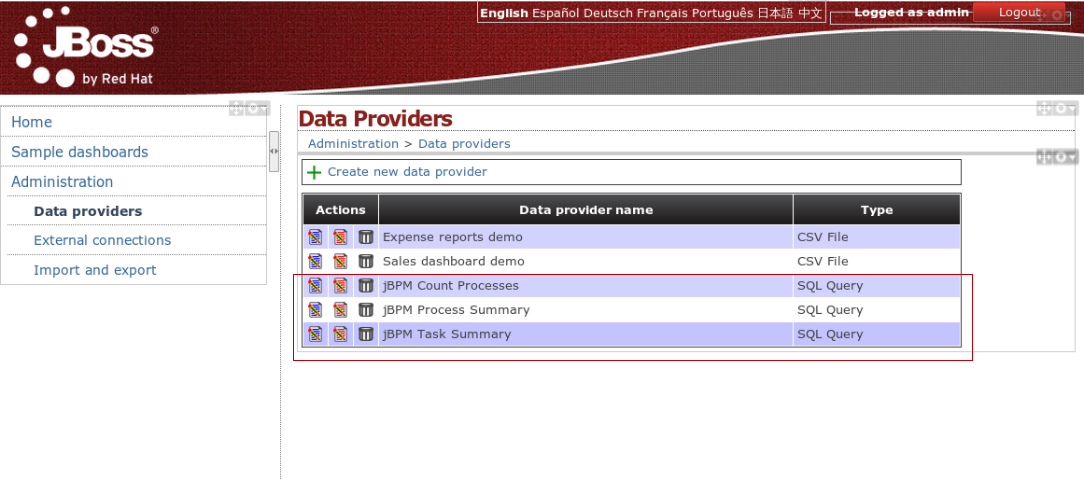Click Administration in the breadcrumb
Screen dimensions: 1084x479
pos(353,144)
